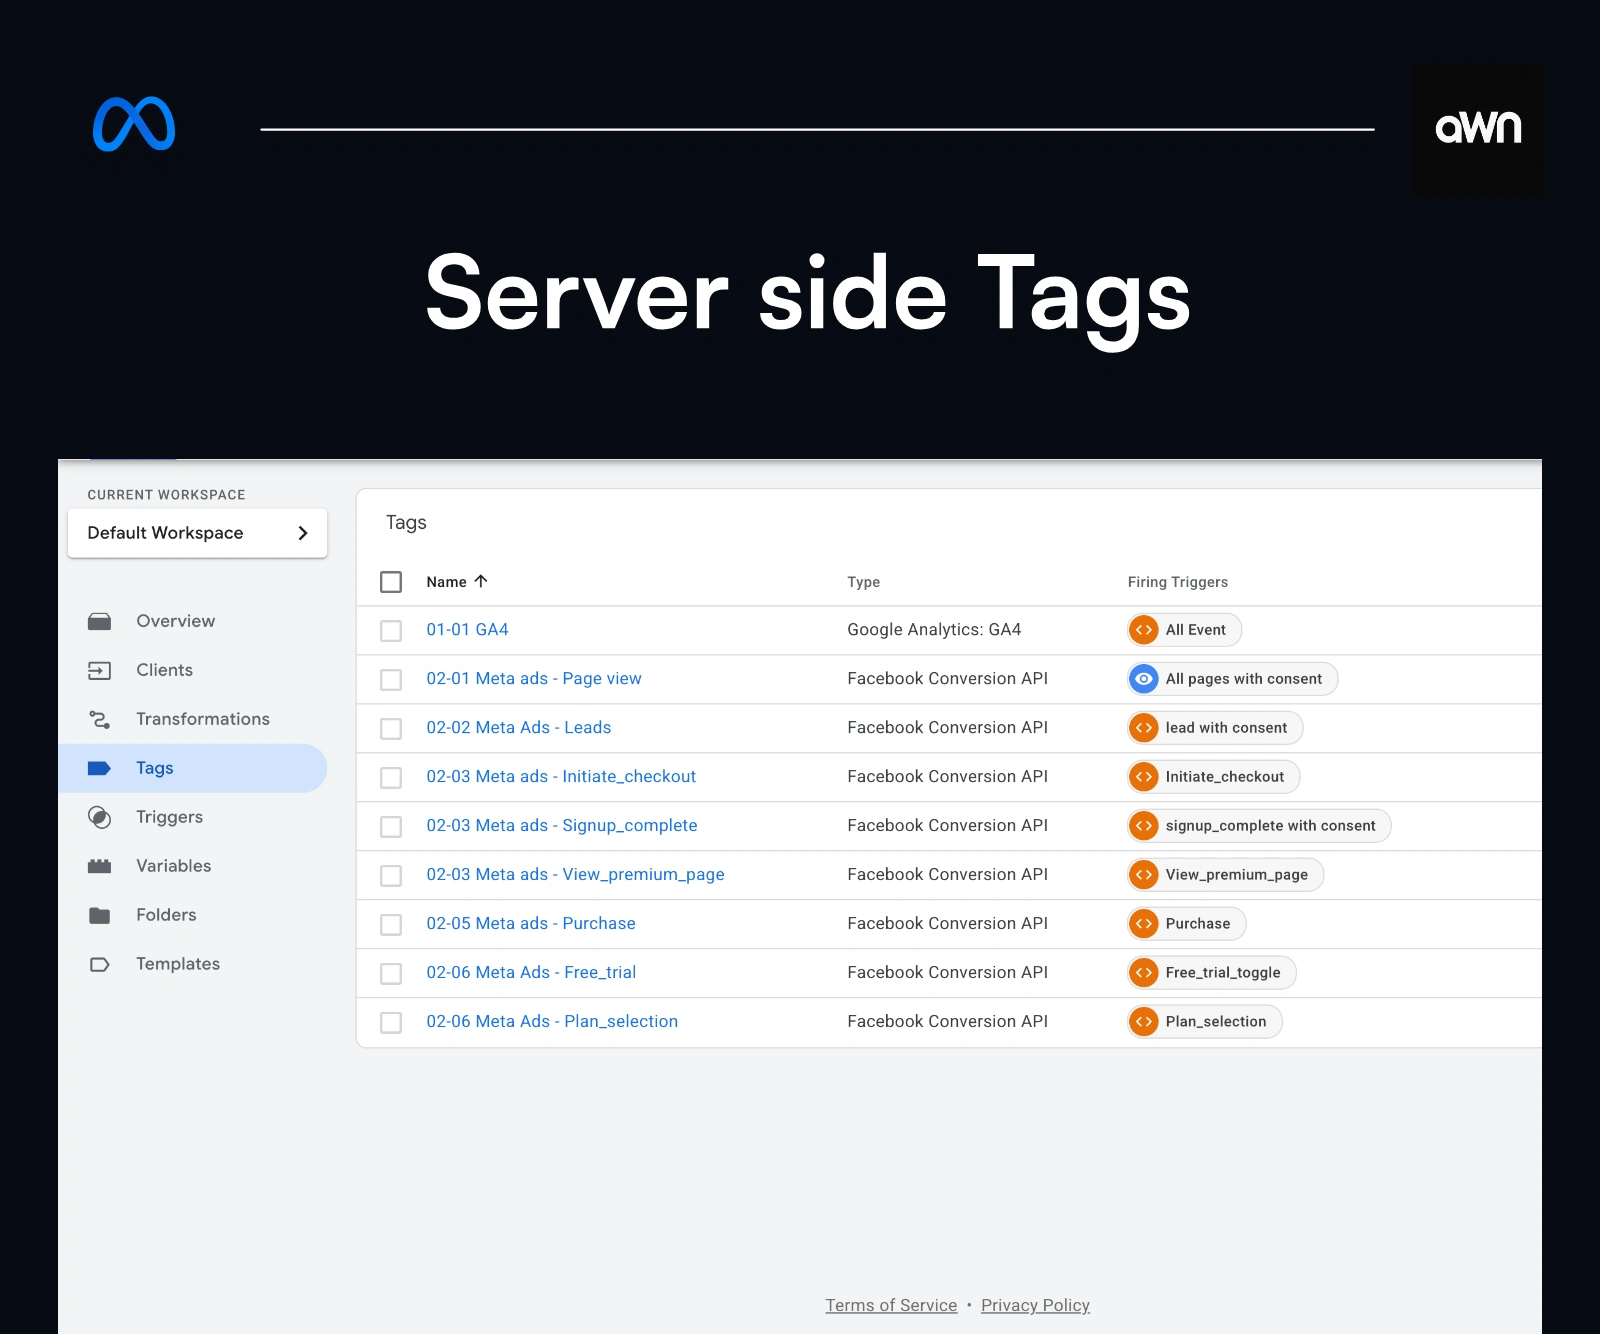Open 02-01 Meta ads - Page view tag
Screen dimensions: 1600x1334
click(x=534, y=679)
